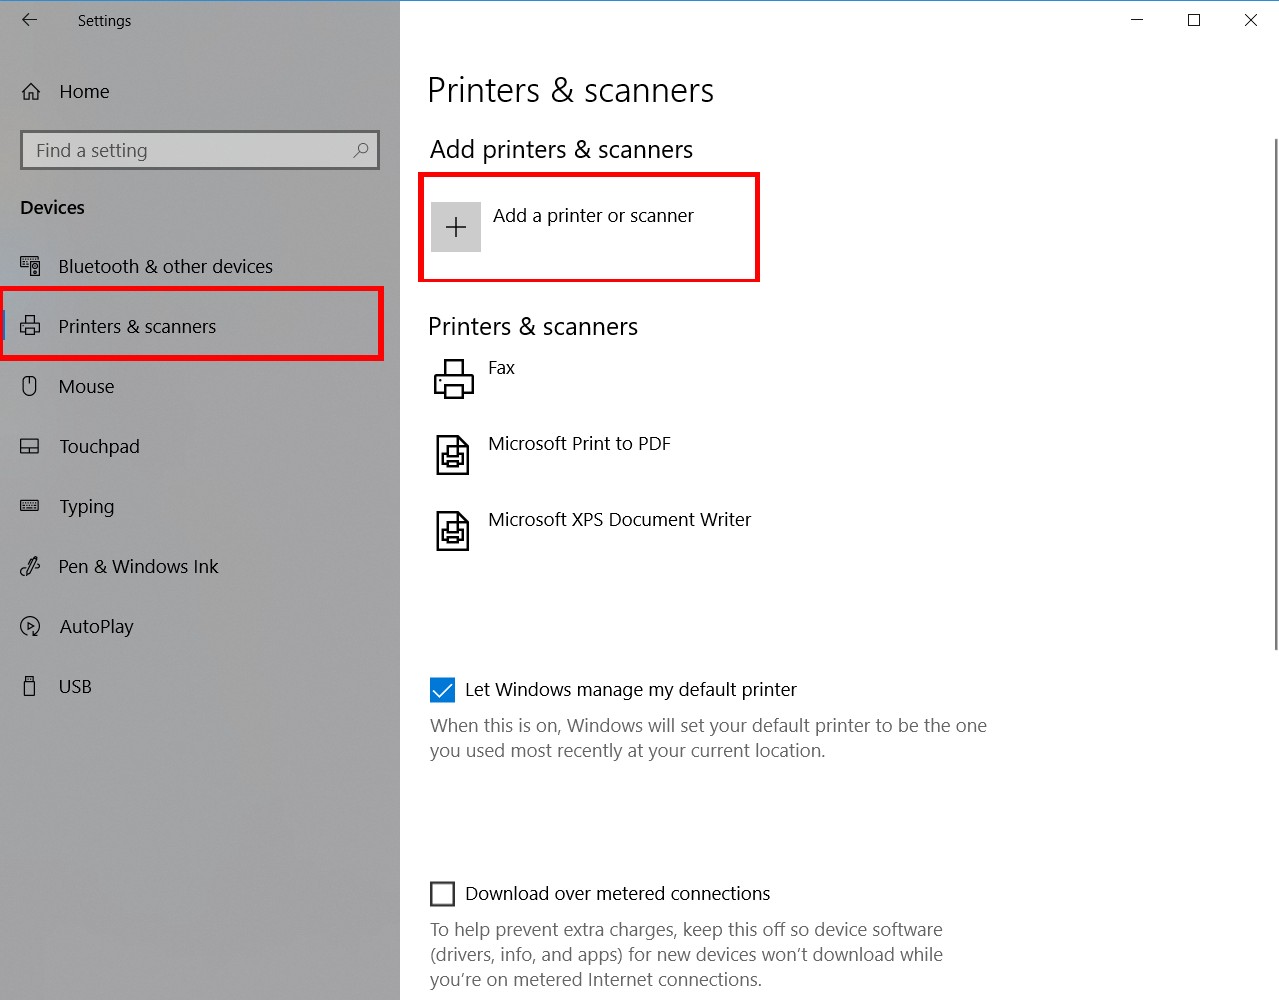Image resolution: width=1279 pixels, height=1000 pixels.
Task: Open Pen & Windows Ink settings
Action: pyautogui.click(x=138, y=566)
